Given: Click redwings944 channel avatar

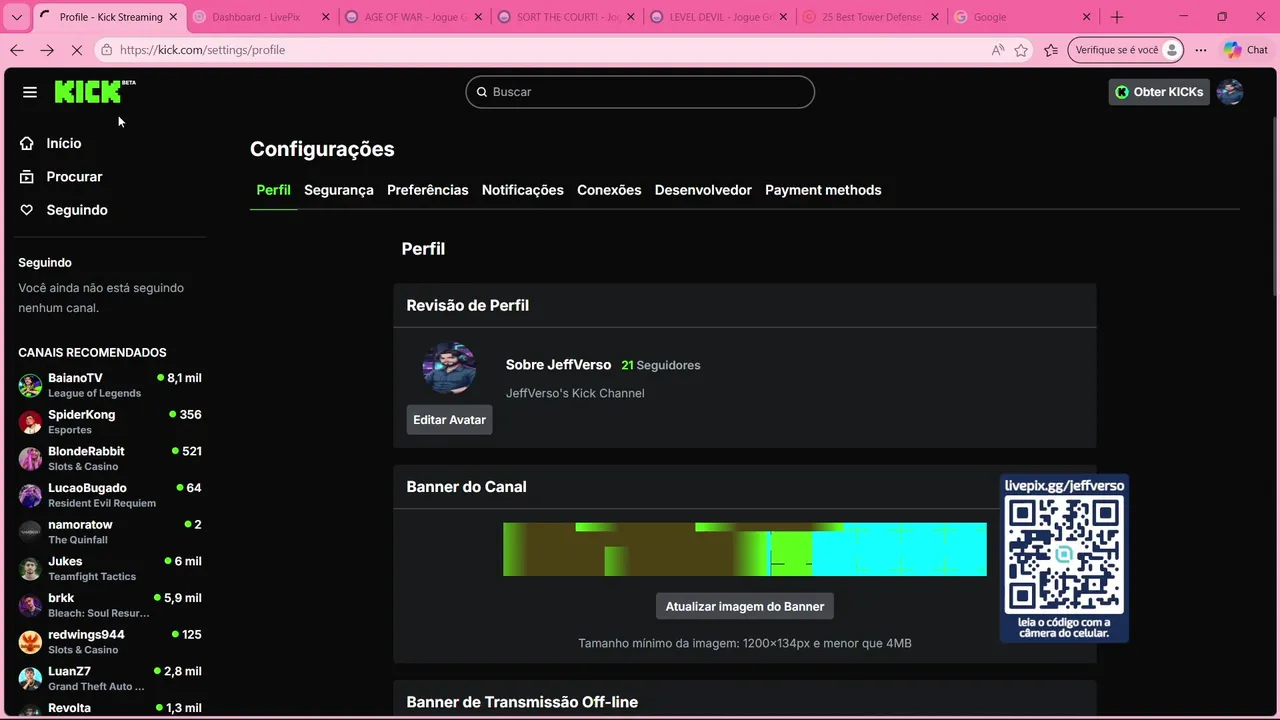Looking at the screenshot, I should pyautogui.click(x=30, y=641).
